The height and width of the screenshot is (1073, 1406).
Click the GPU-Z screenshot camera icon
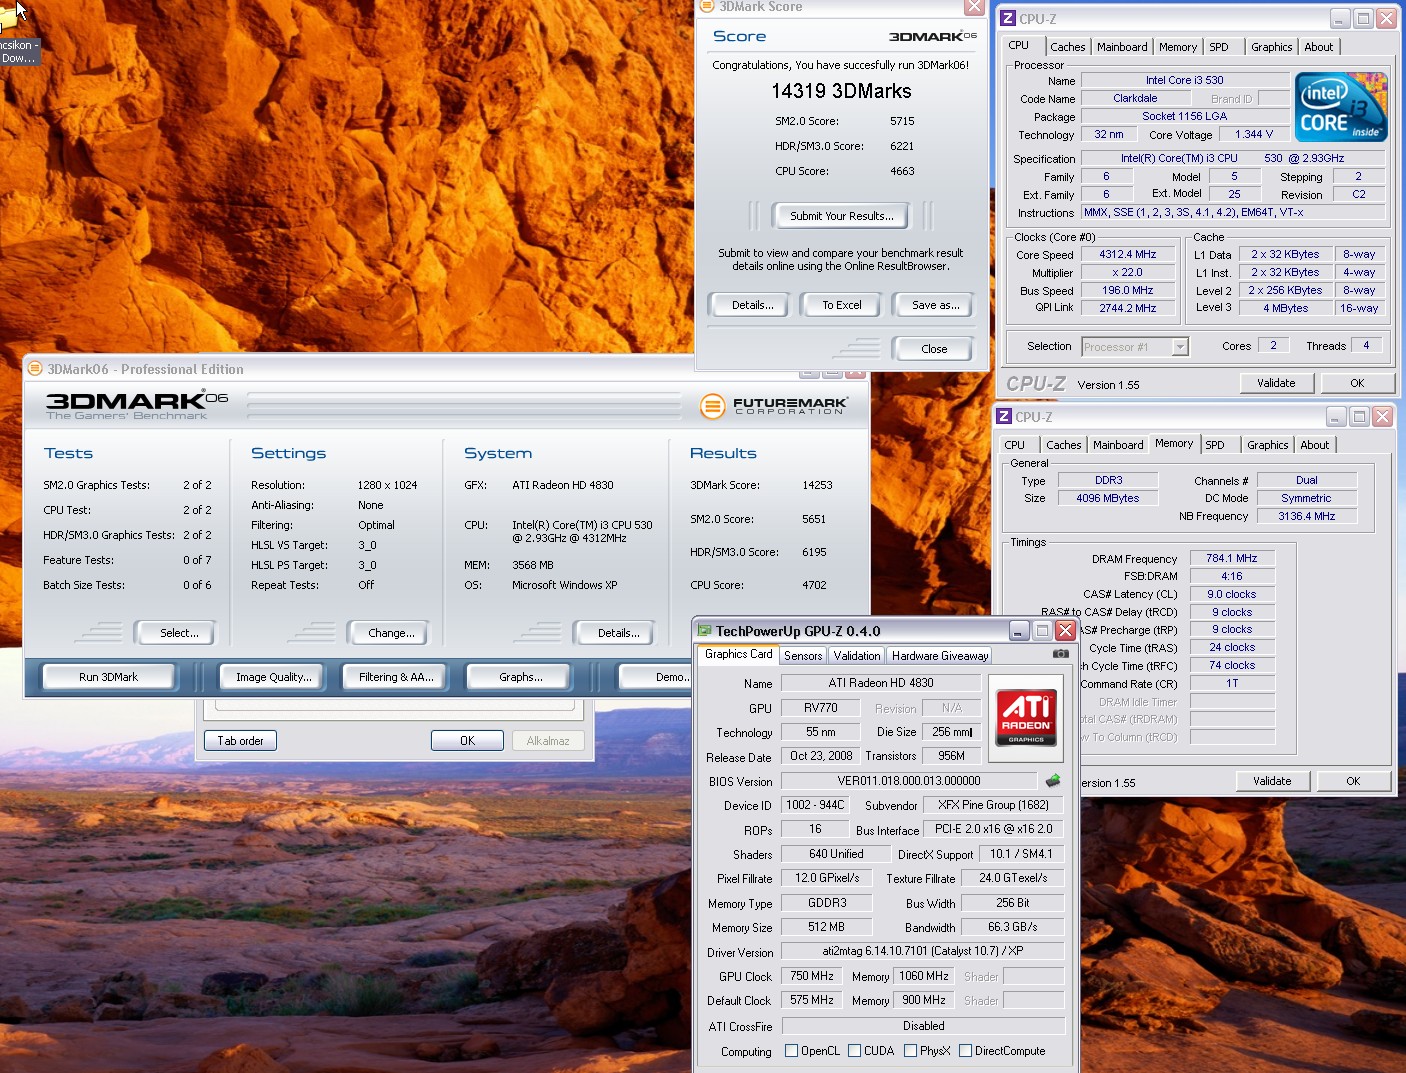tap(1060, 654)
